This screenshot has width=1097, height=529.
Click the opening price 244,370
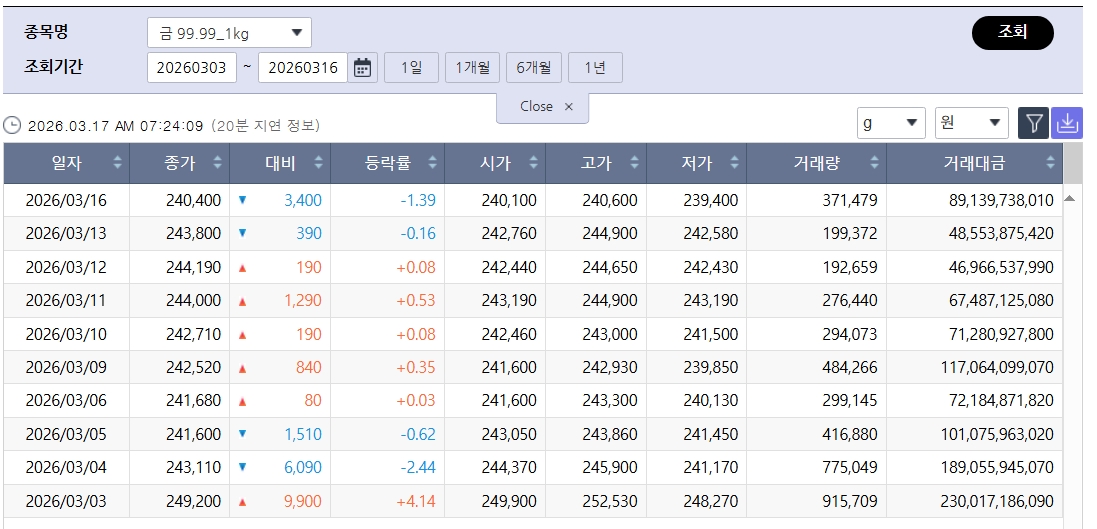pyautogui.click(x=509, y=467)
